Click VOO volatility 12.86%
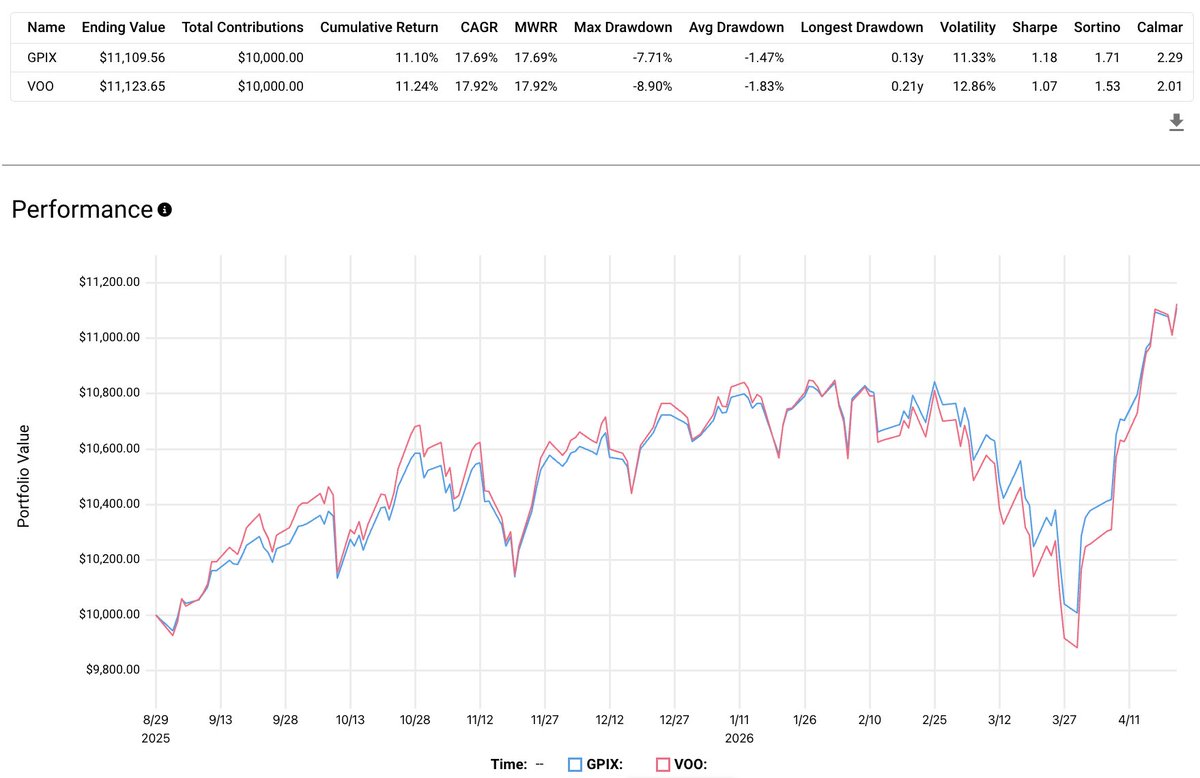 coord(974,86)
